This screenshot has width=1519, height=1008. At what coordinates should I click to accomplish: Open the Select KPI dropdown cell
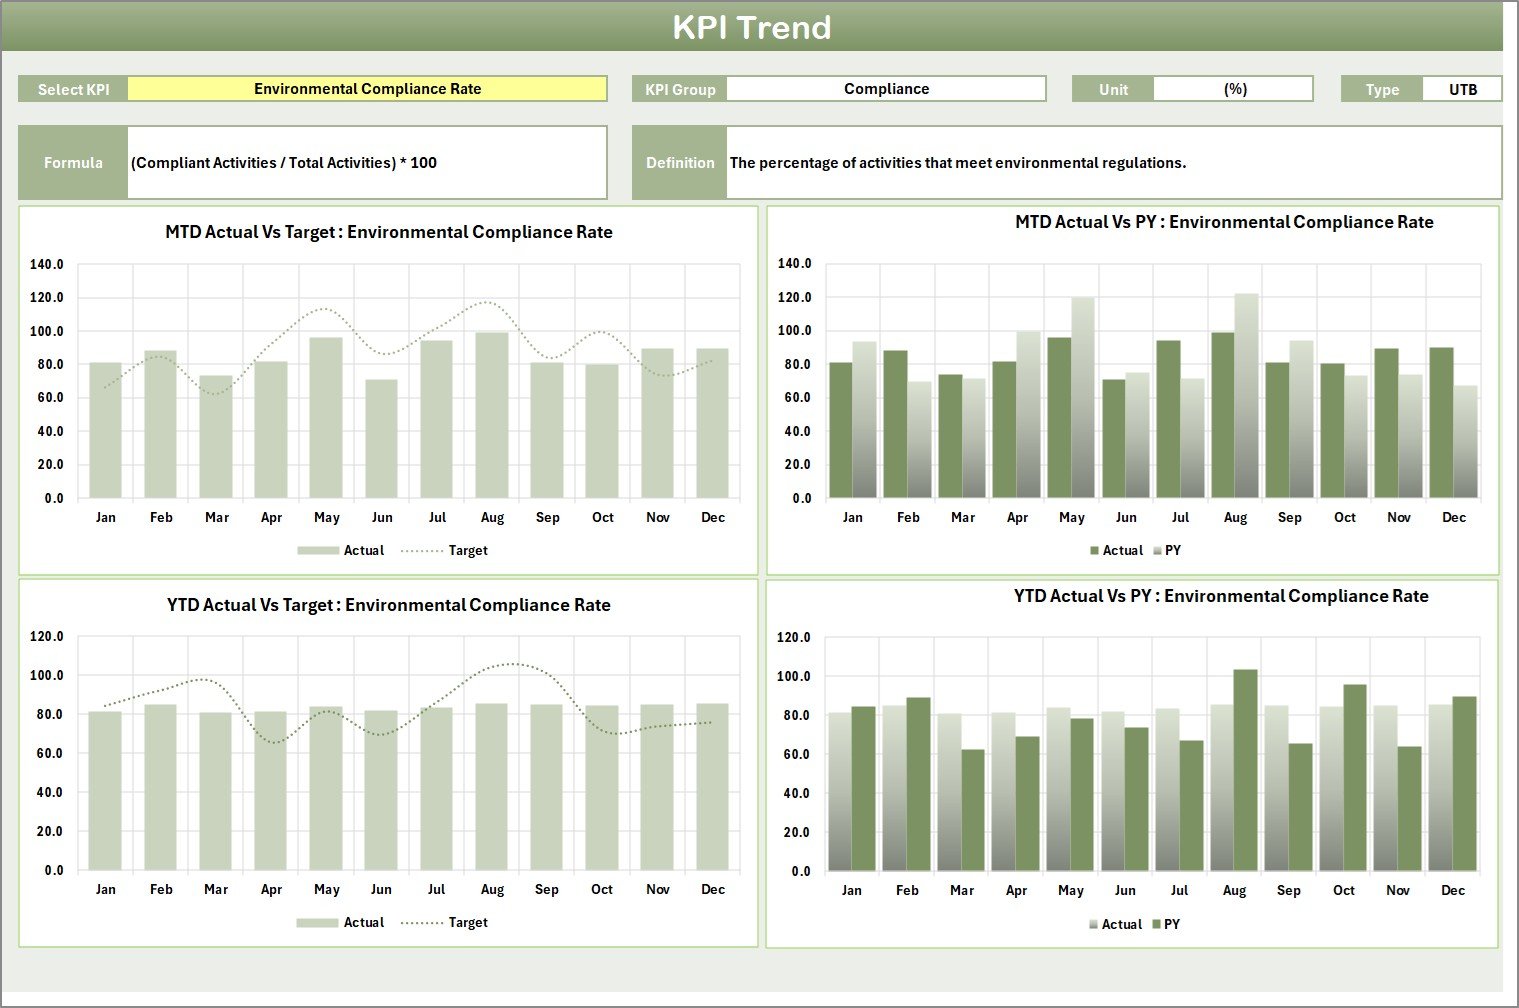pyautogui.click(x=367, y=89)
